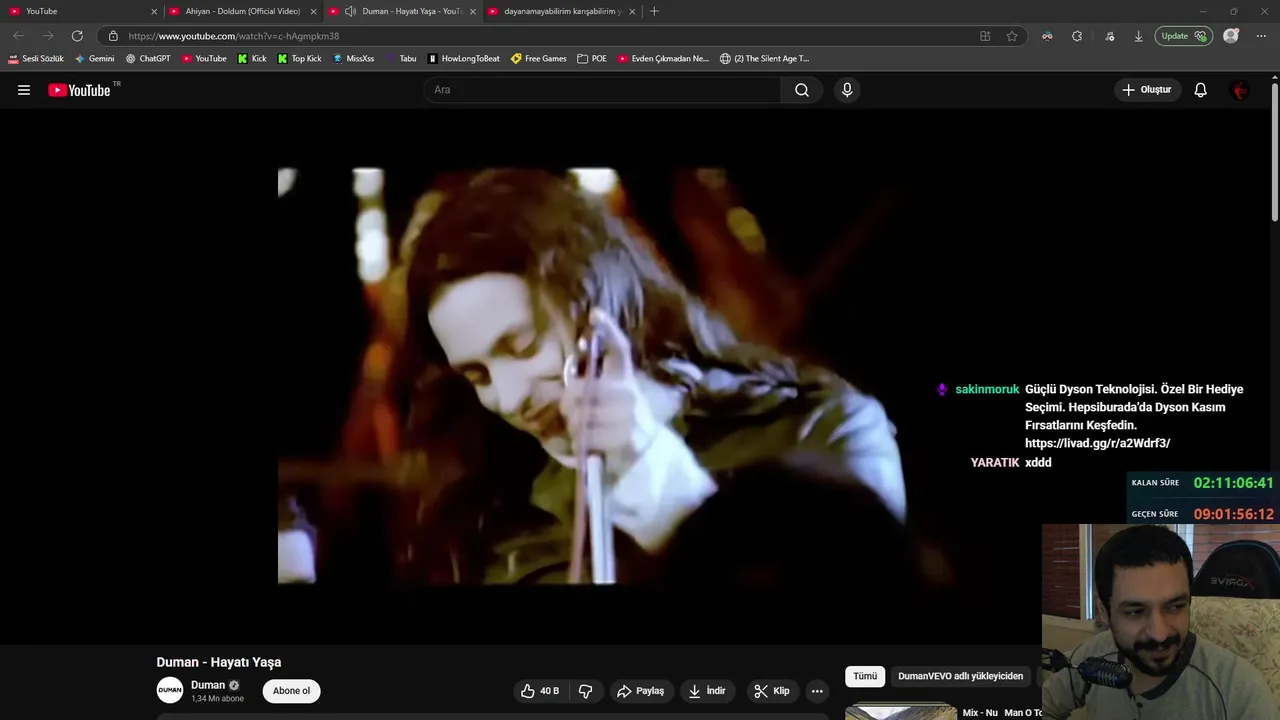Image resolution: width=1280 pixels, height=720 pixels.
Task: Like the Duman video
Action: pos(540,691)
